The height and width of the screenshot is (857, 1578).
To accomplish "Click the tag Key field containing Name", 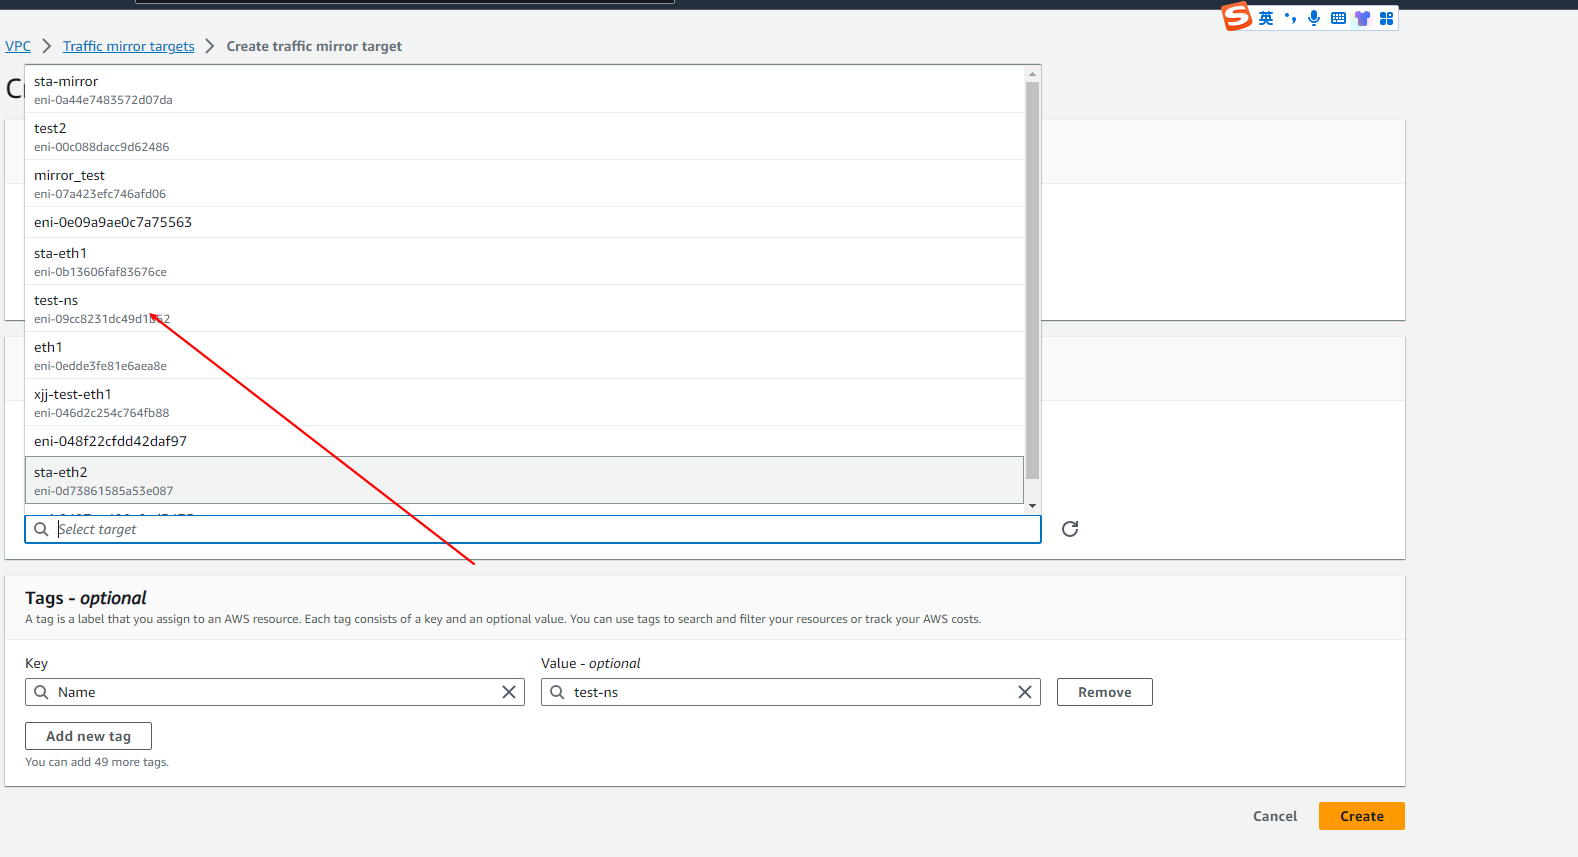I will tap(275, 692).
